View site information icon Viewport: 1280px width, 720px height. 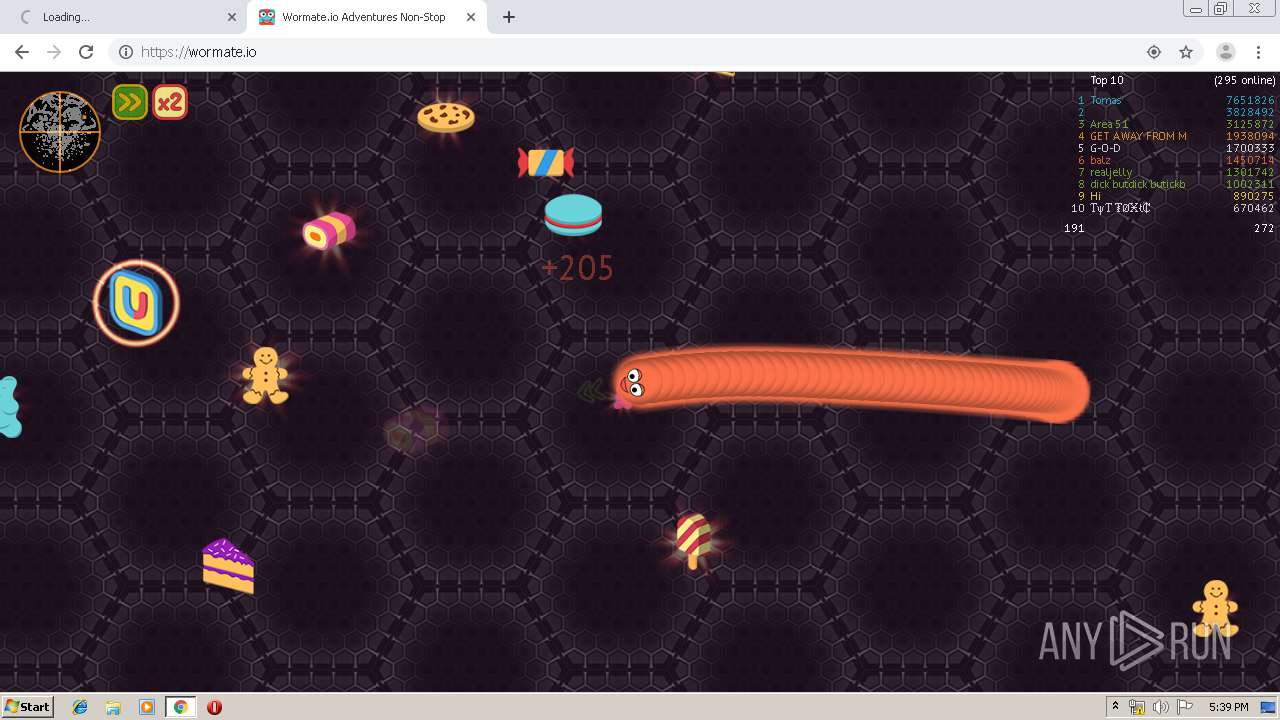tap(126, 52)
